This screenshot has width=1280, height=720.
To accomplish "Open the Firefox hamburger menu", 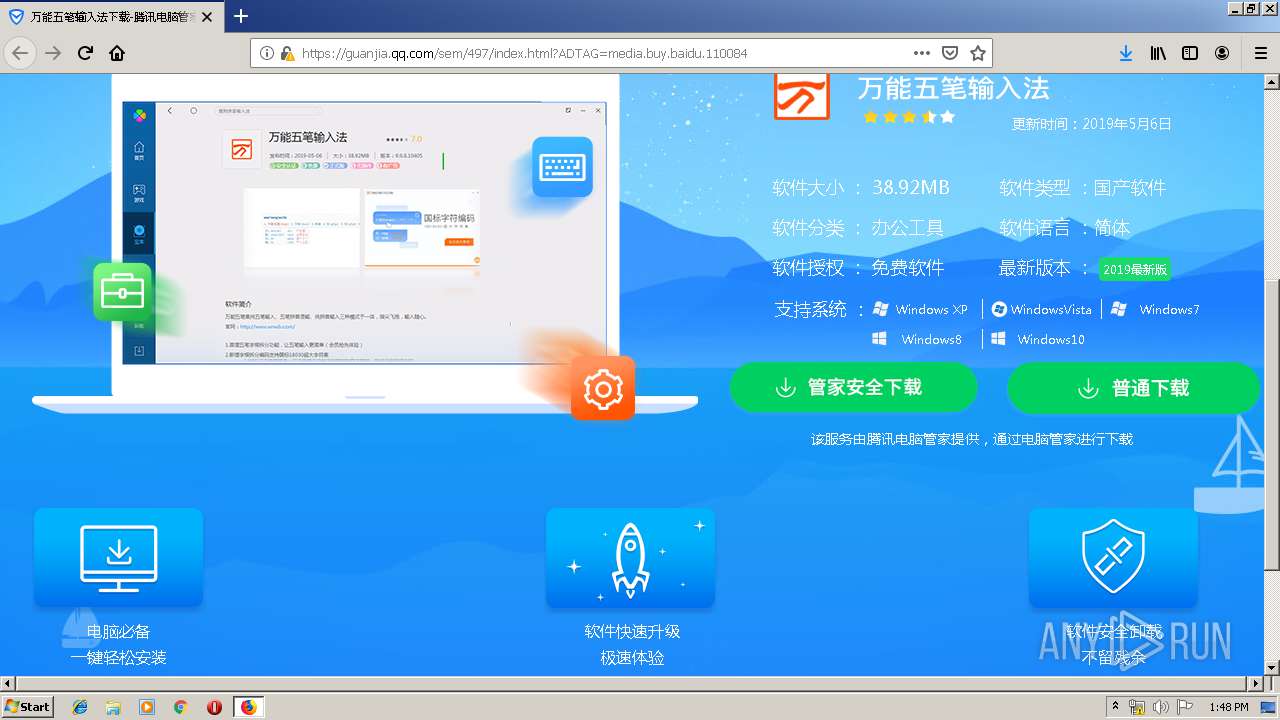I will [x=1260, y=53].
